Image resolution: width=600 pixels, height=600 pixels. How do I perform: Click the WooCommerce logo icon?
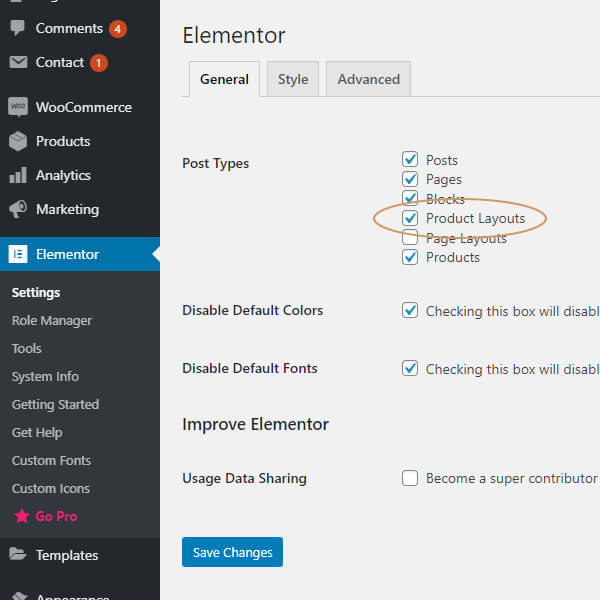18,107
